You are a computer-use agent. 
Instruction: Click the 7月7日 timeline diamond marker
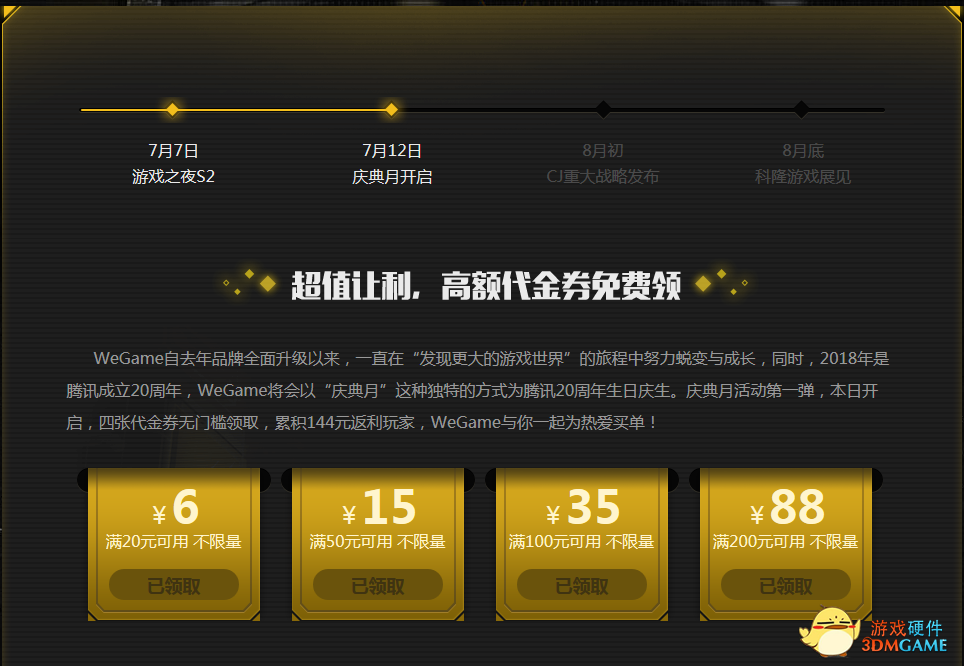point(173,109)
